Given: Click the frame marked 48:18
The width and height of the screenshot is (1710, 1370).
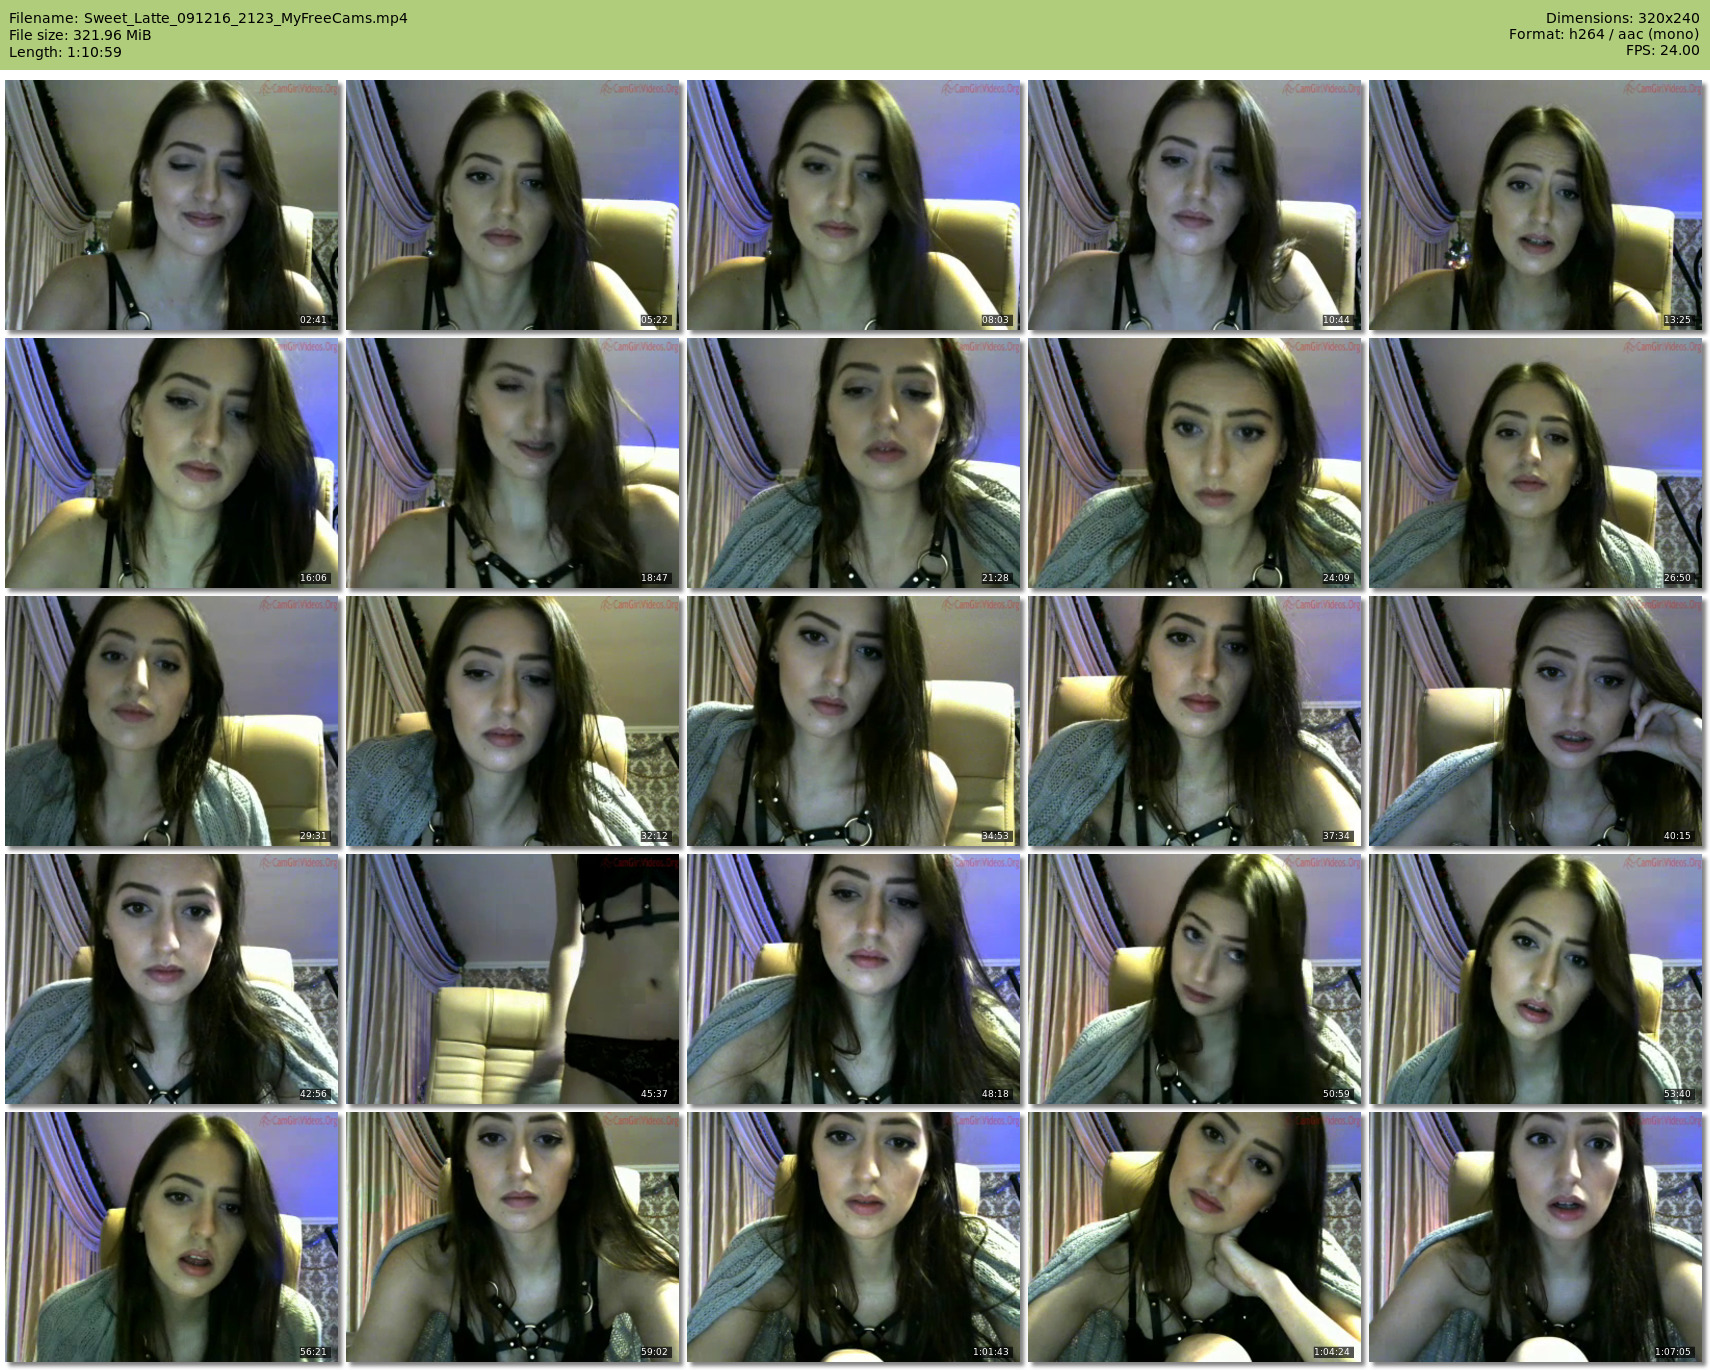Looking at the screenshot, I should (x=854, y=979).
